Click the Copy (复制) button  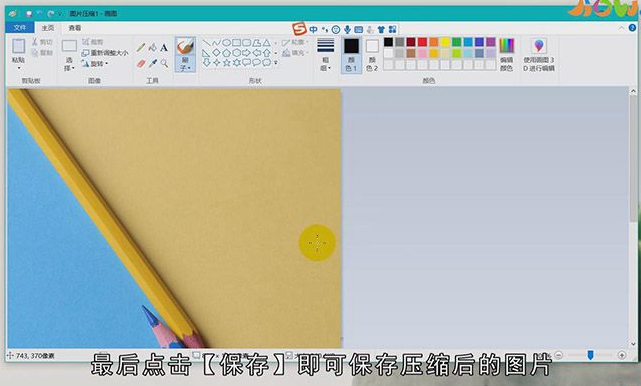tap(42, 52)
